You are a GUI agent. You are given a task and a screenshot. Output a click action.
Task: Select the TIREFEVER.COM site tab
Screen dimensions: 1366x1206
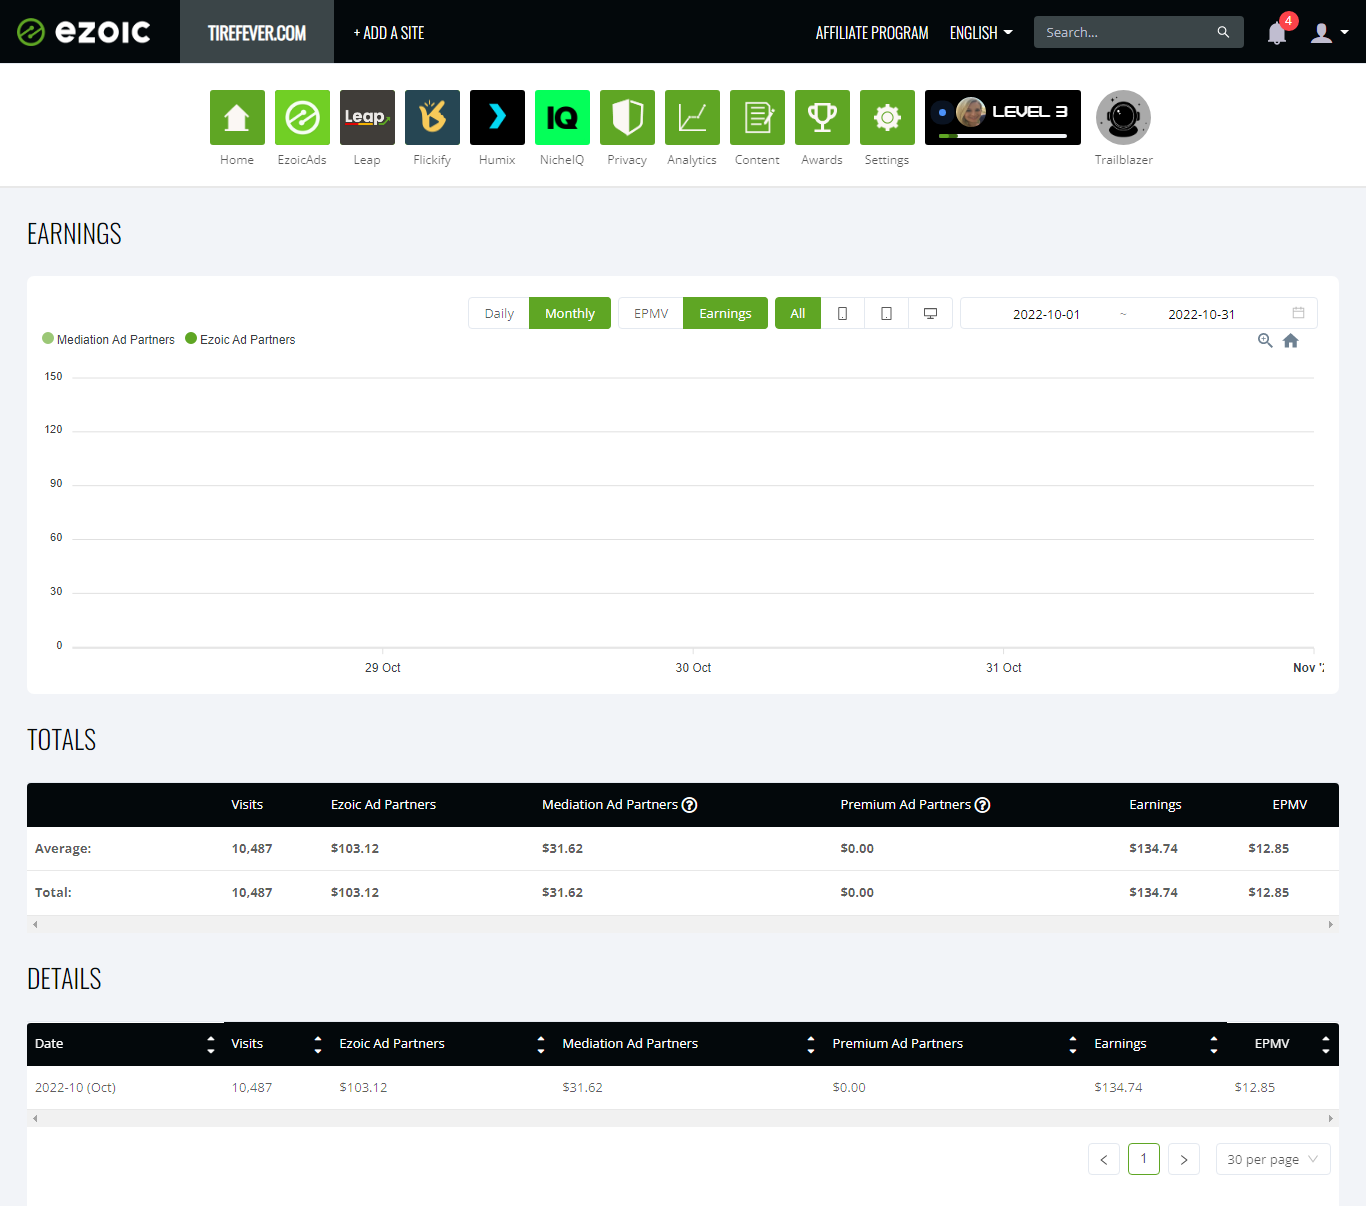(257, 32)
